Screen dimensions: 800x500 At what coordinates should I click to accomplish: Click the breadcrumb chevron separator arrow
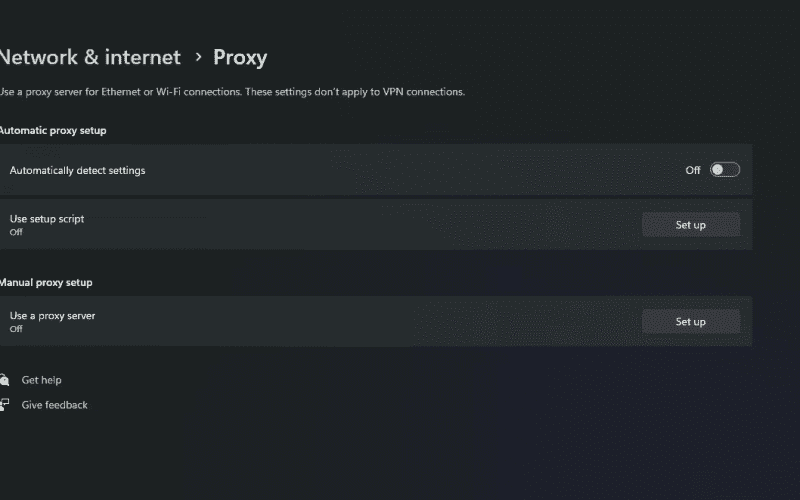[x=198, y=57]
